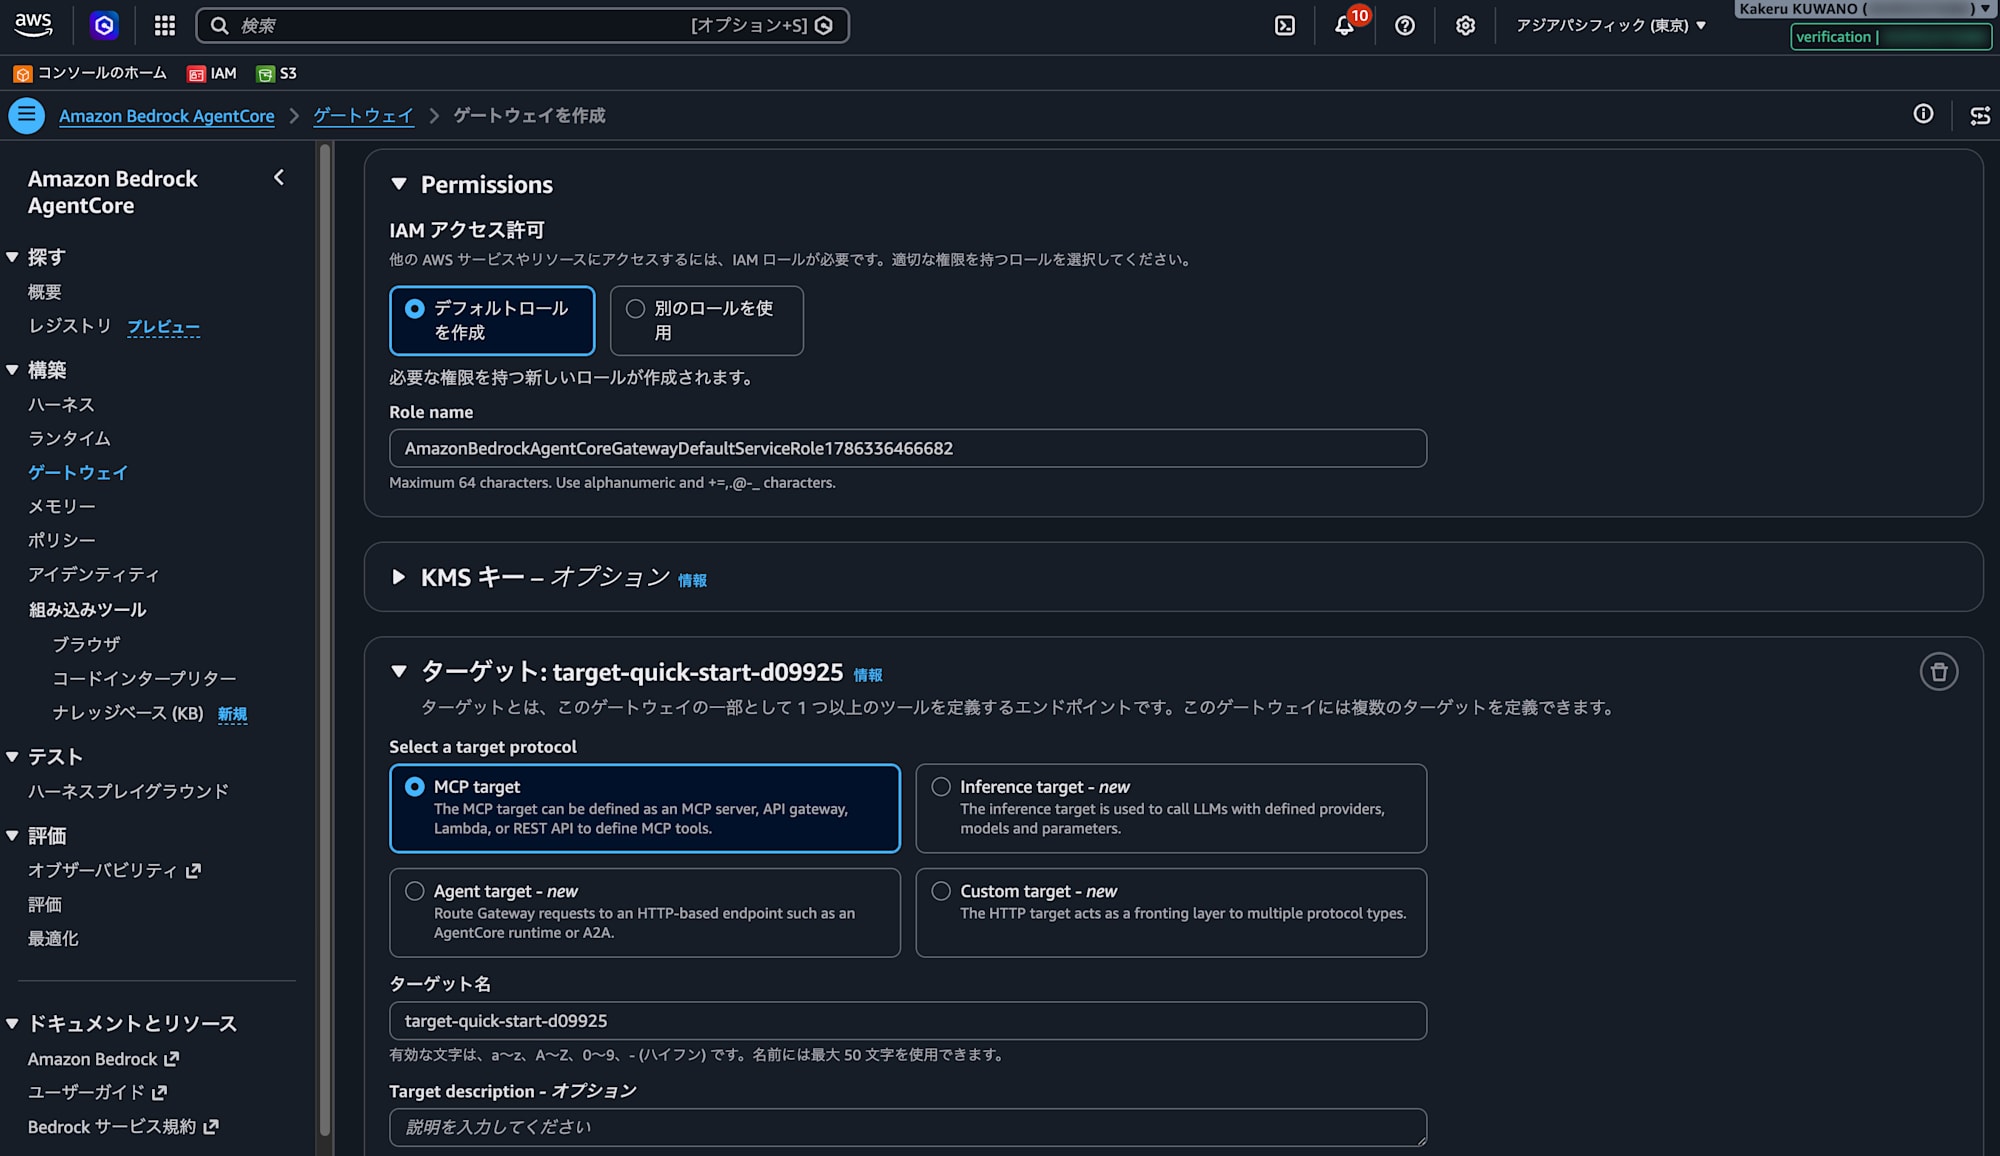The height and width of the screenshot is (1156, 2000).
Task: Open ブラウザ built-in tool page
Action: pos(86,644)
